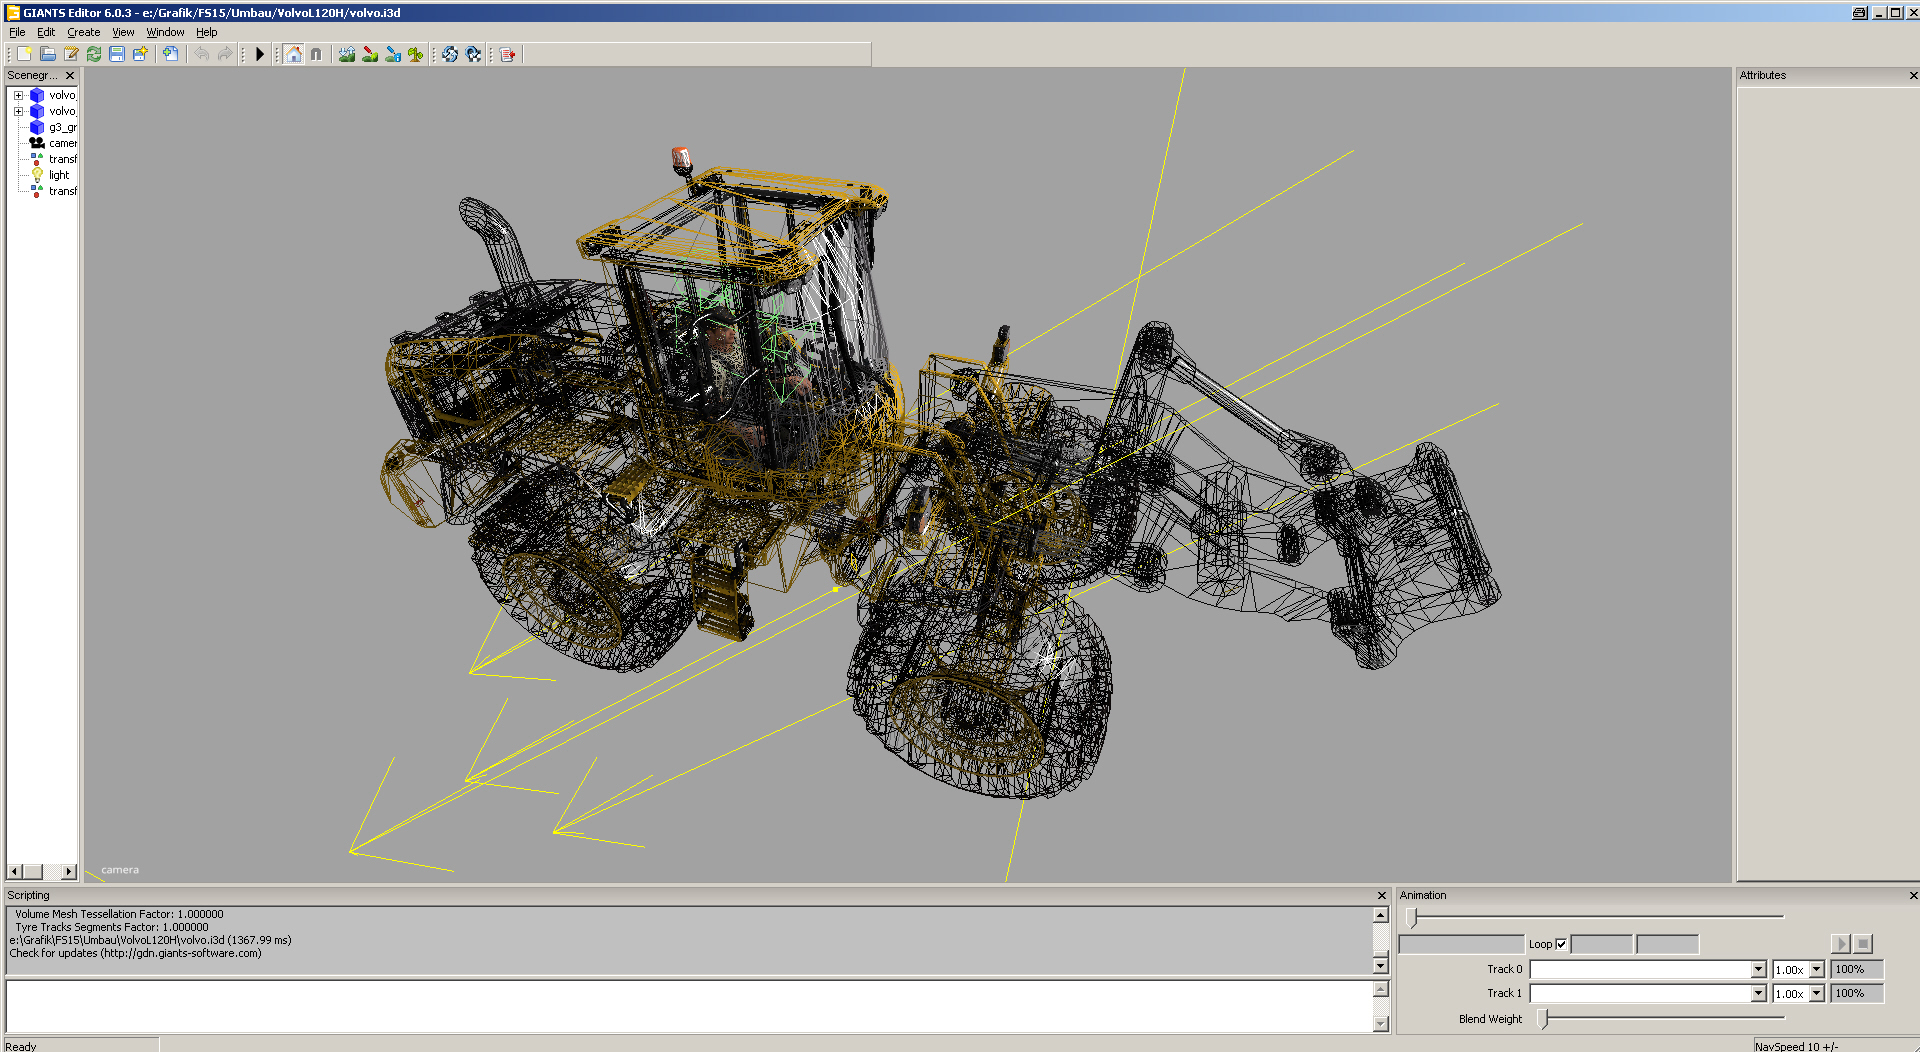
Task: Select the terrain sculpt raise/lower tool
Action: pyautogui.click(x=347, y=54)
